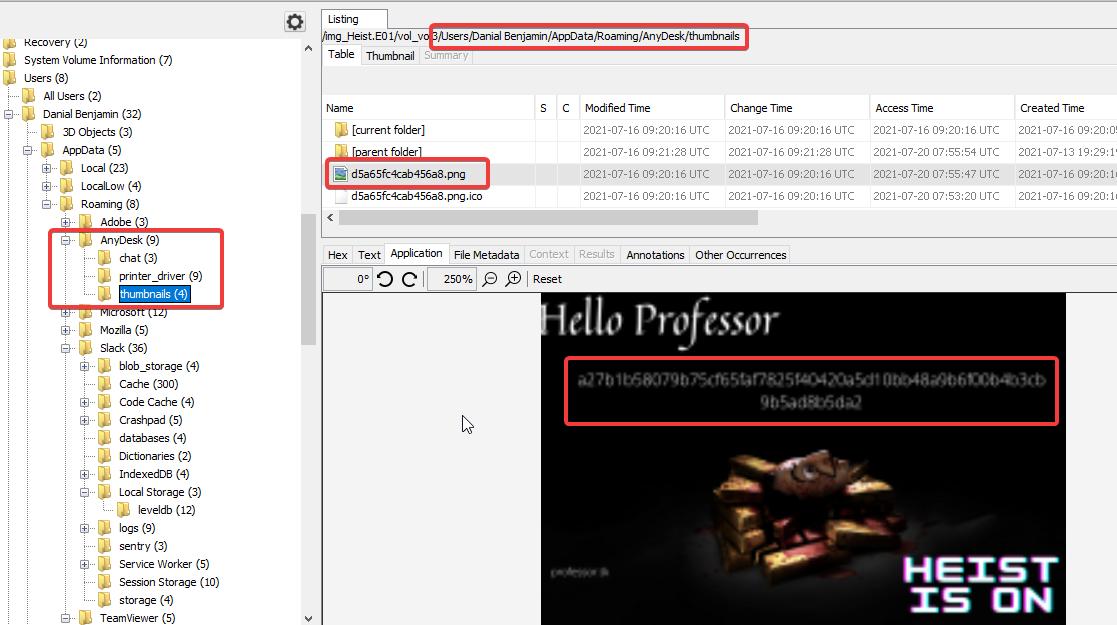Click the Slack folder icon in tree
This screenshot has width=1117, height=625.
(x=86, y=348)
